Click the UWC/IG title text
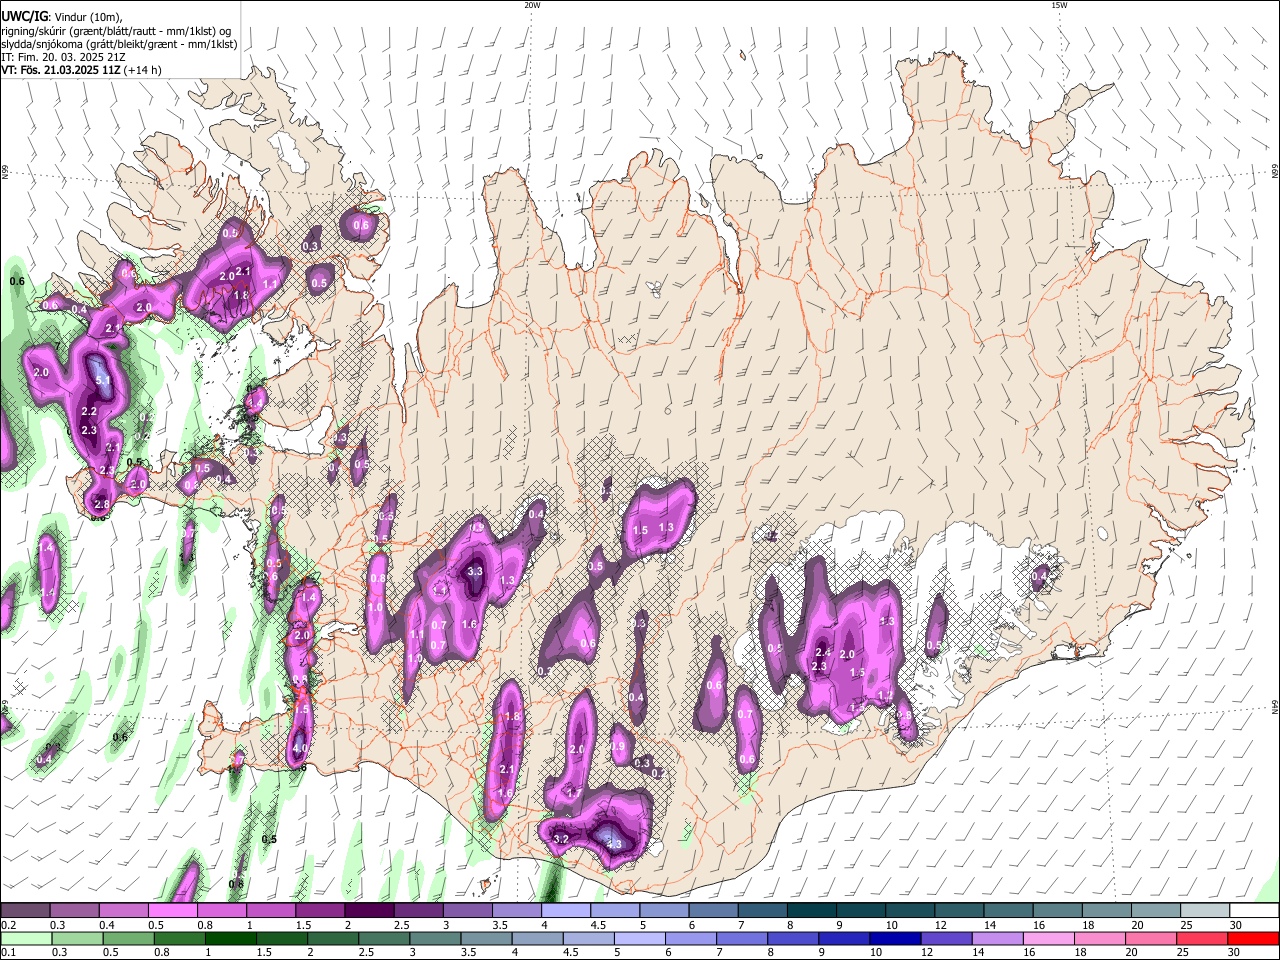Viewport: 1280px width, 960px height. coord(25,16)
